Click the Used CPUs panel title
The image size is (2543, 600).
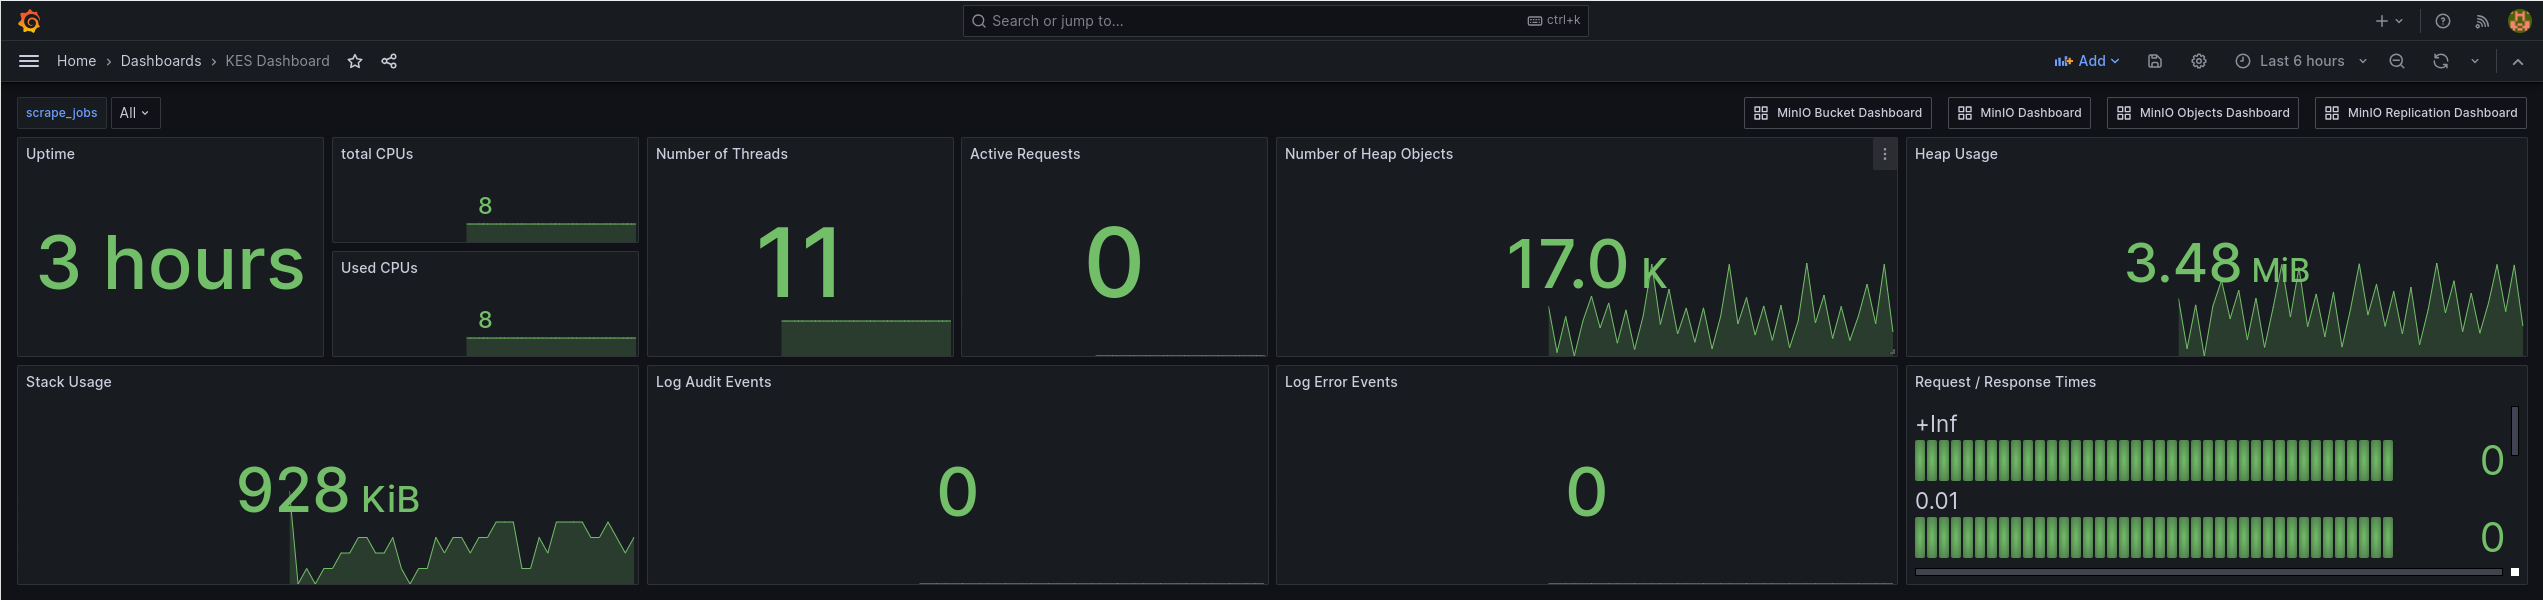pyautogui.click(x=379, y=268)
